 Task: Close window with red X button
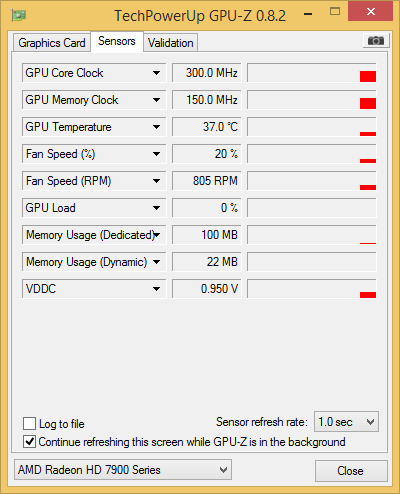click(371, 12)
